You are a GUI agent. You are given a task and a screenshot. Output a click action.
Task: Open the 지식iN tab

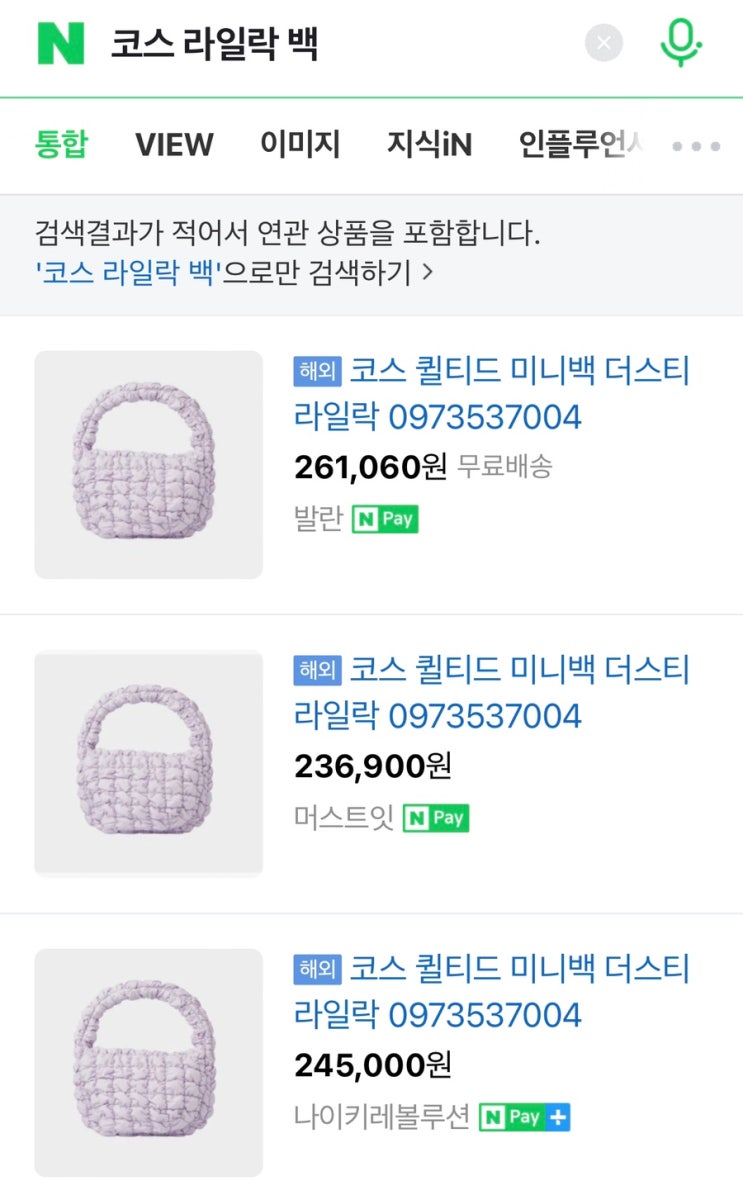pyautogui.click(x=429, y=145)
